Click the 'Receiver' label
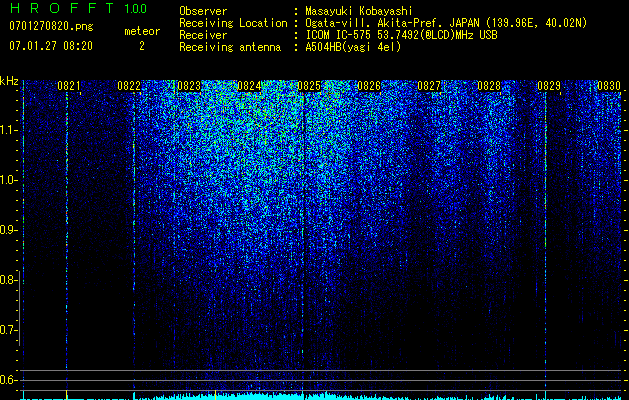 pyautogui.click(x=203, y=35)
